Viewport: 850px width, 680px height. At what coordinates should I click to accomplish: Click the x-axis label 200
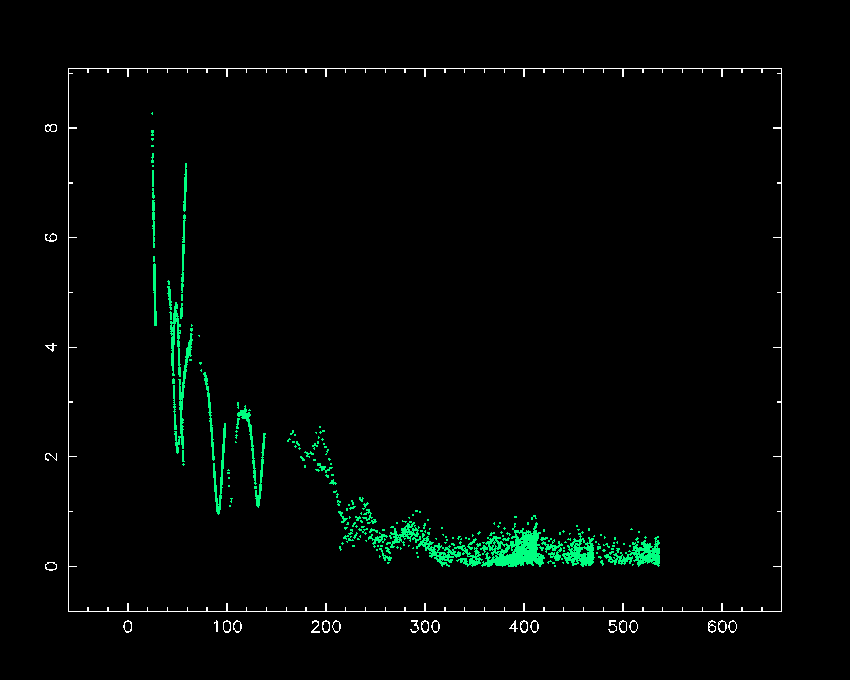click(326, 627)
